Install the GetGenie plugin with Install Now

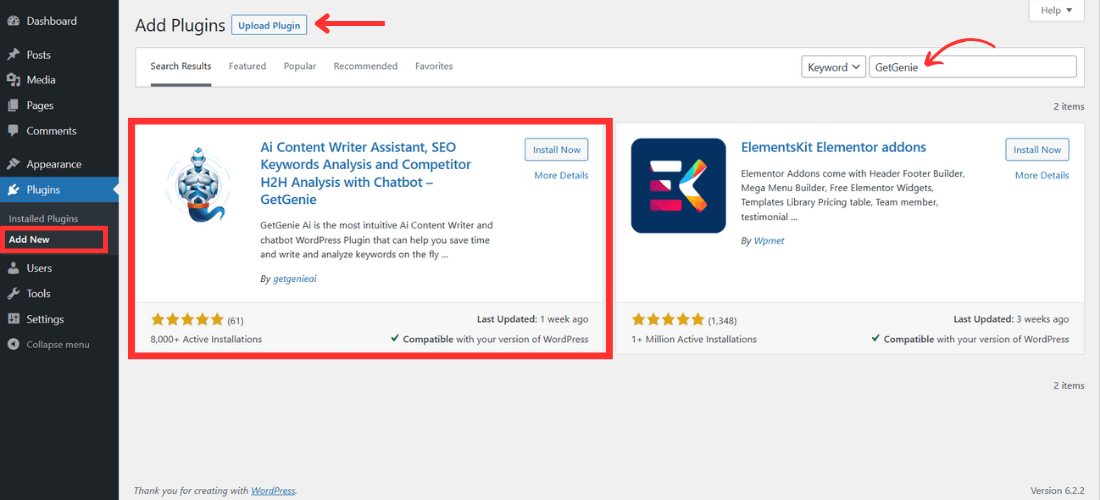coord(556,150)
